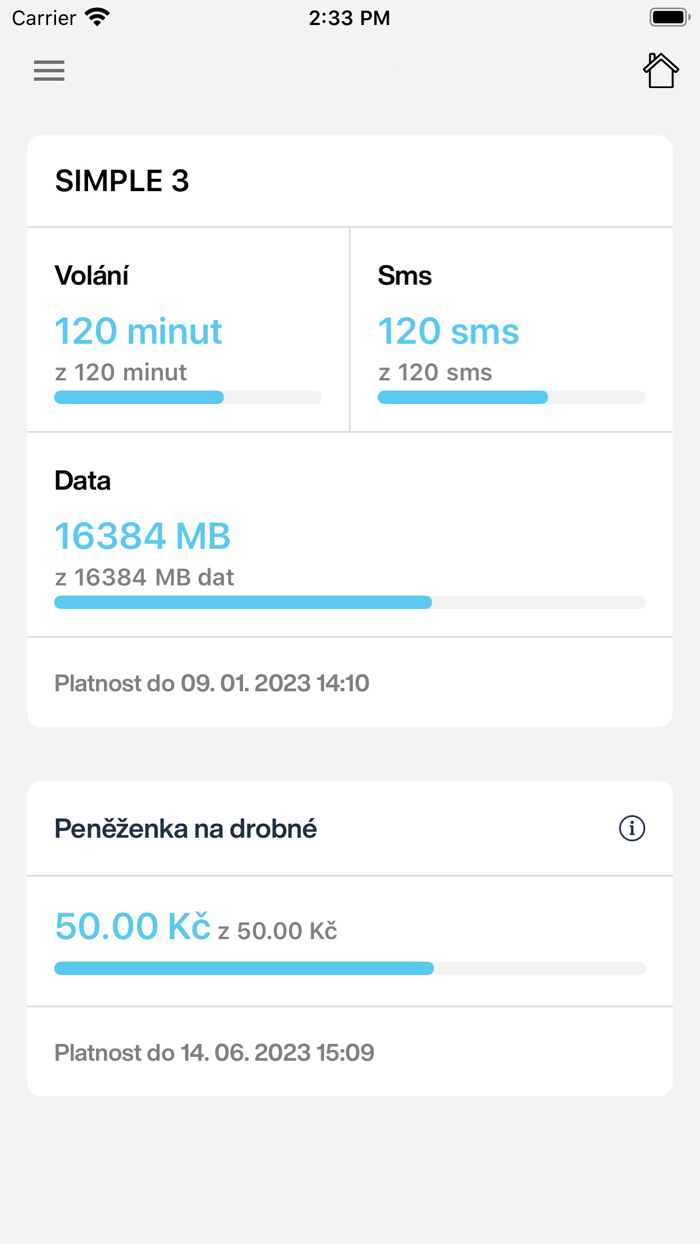Tap the home icon
Screen dimensions: 700x1244
660,70
